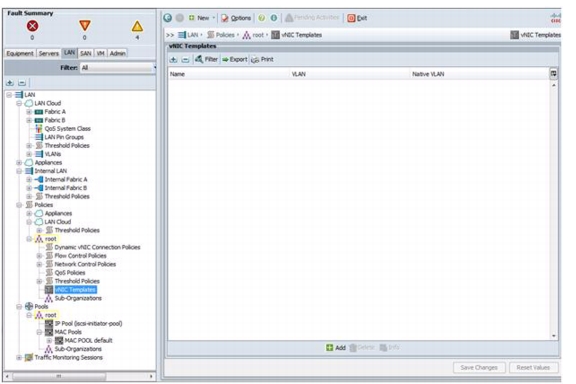Screen dimensions: 576x384
Task: Select Fabric A under LAN Cloud
Action: 55,112
